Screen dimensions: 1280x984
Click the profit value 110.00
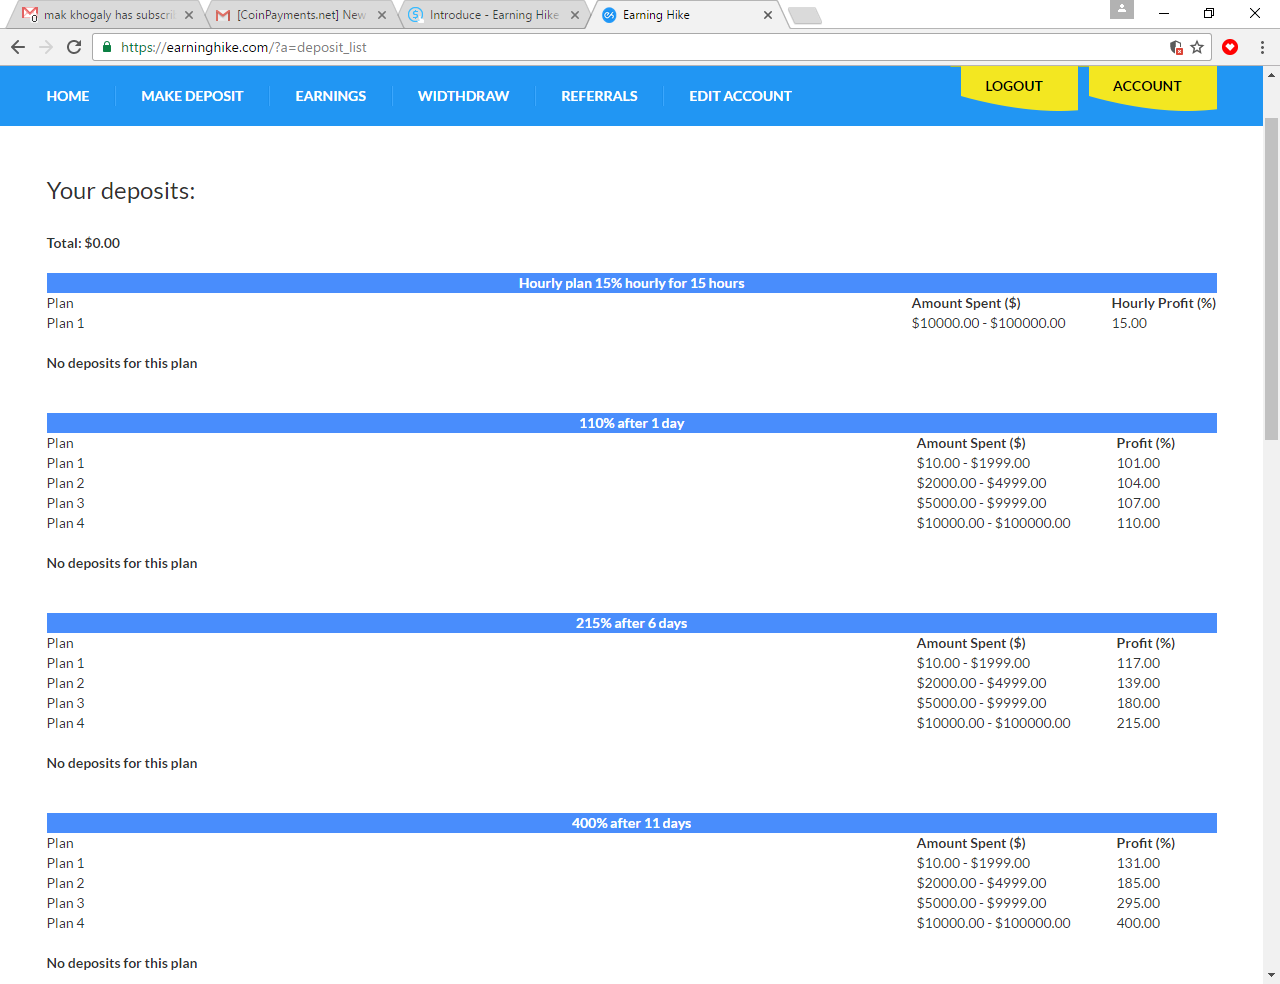1139,523
